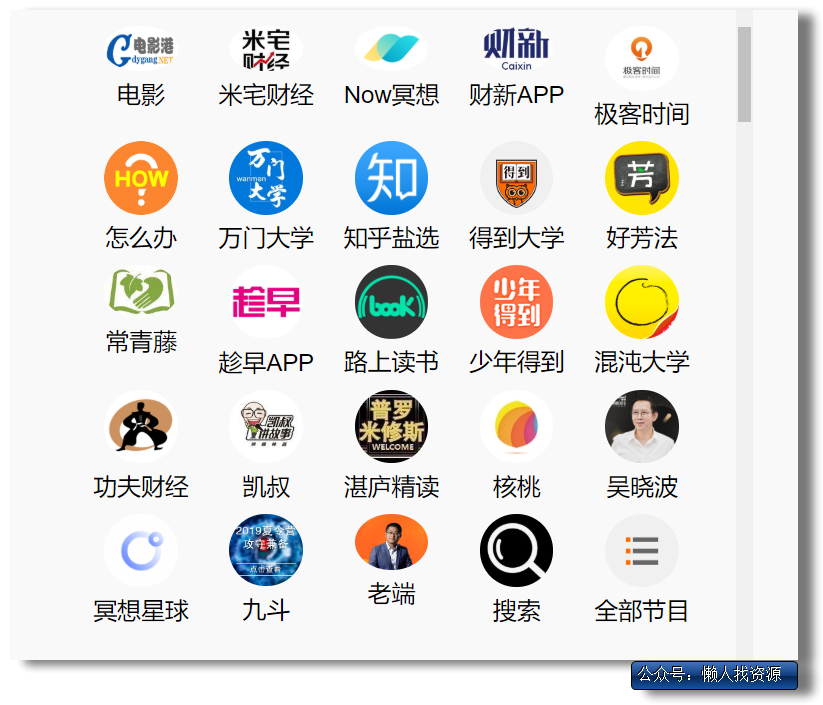Click the 怎么办 label
Image resolution: width=823 pixels, height=705 pixels.
pos(141,238)
